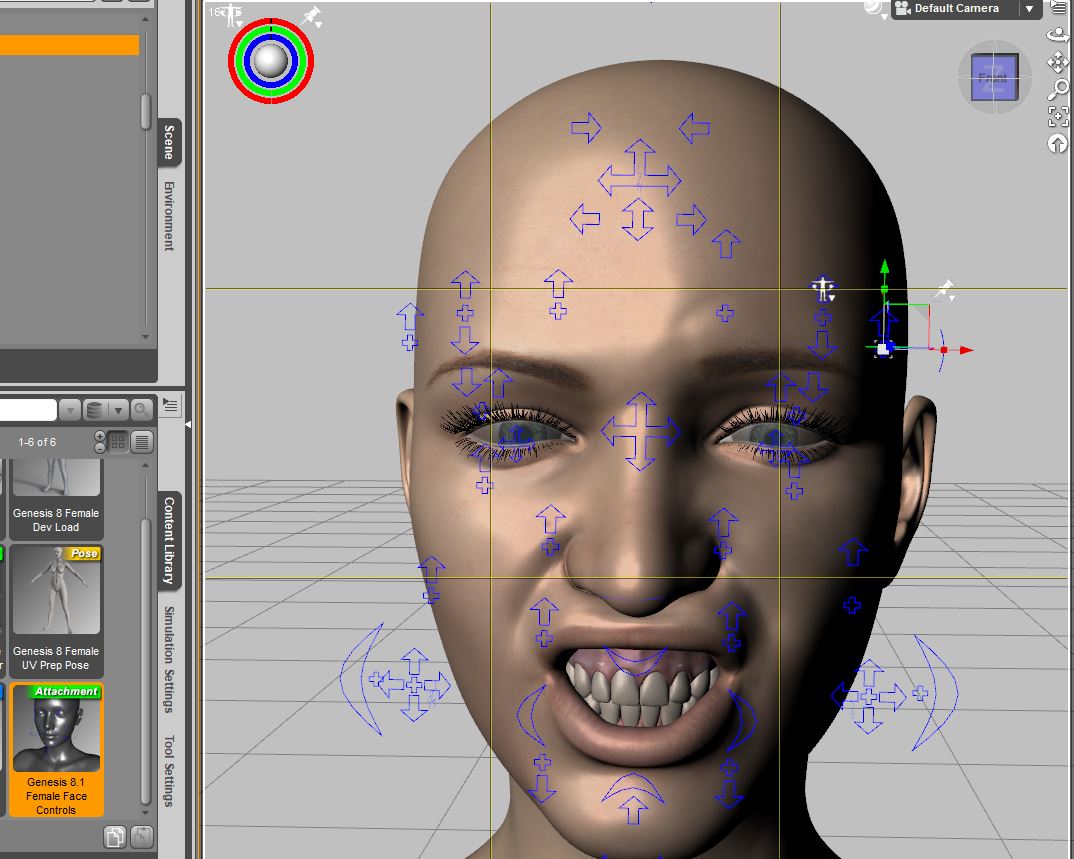The width and height of the screenshot is (1074, 859).
Task: Open the Tool Settings tab
Action: pyautogui.click(x=169, y=771)
